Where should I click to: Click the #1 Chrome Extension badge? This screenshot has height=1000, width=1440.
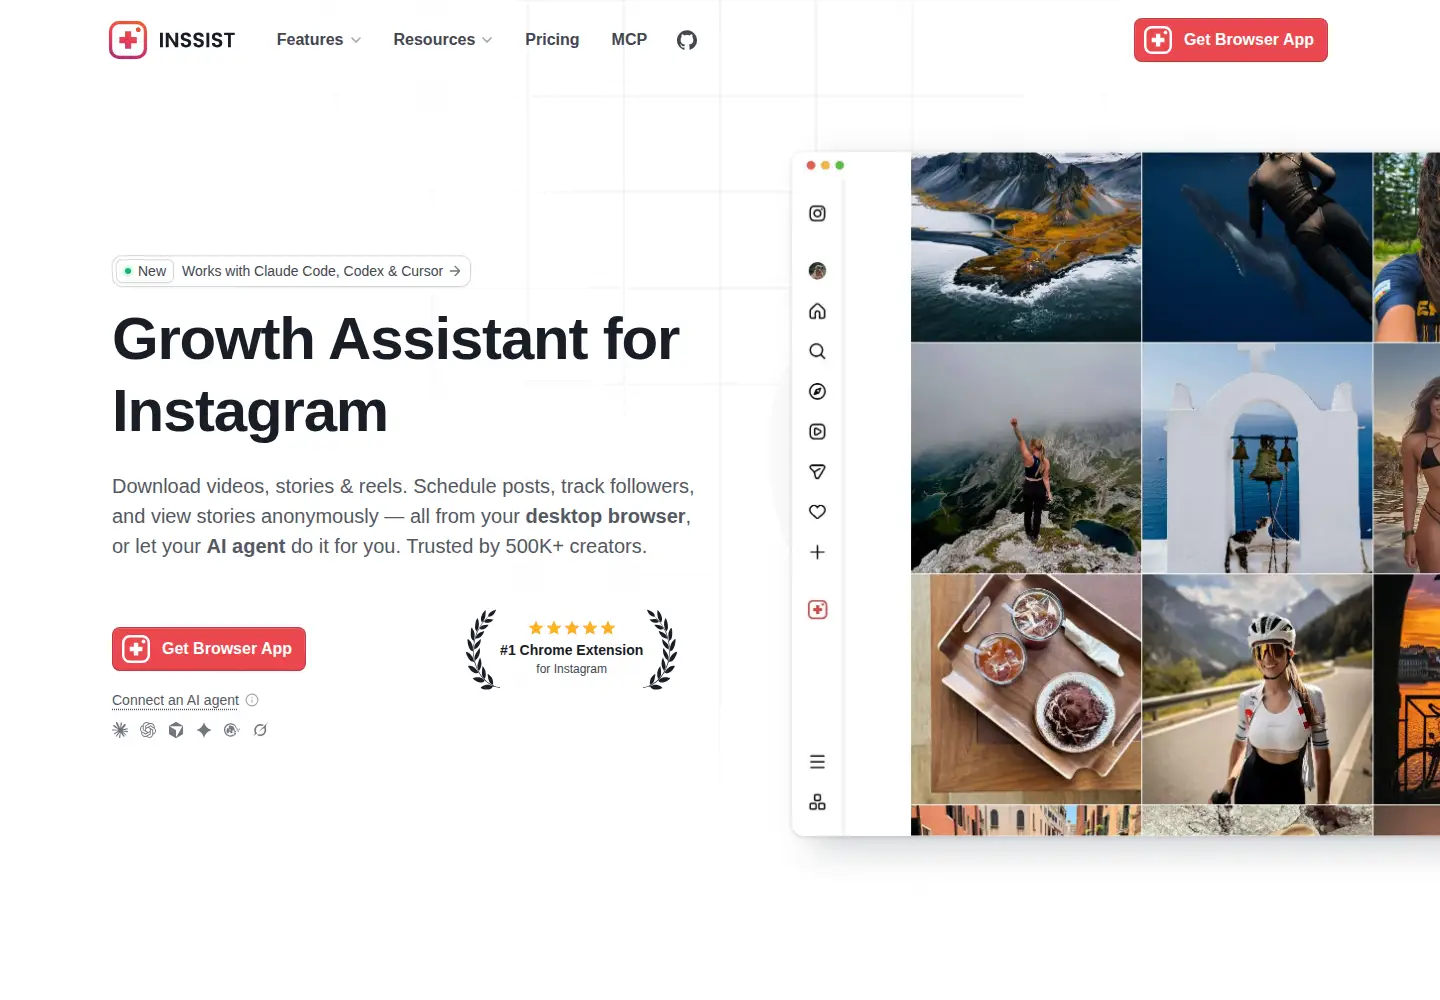571,650
